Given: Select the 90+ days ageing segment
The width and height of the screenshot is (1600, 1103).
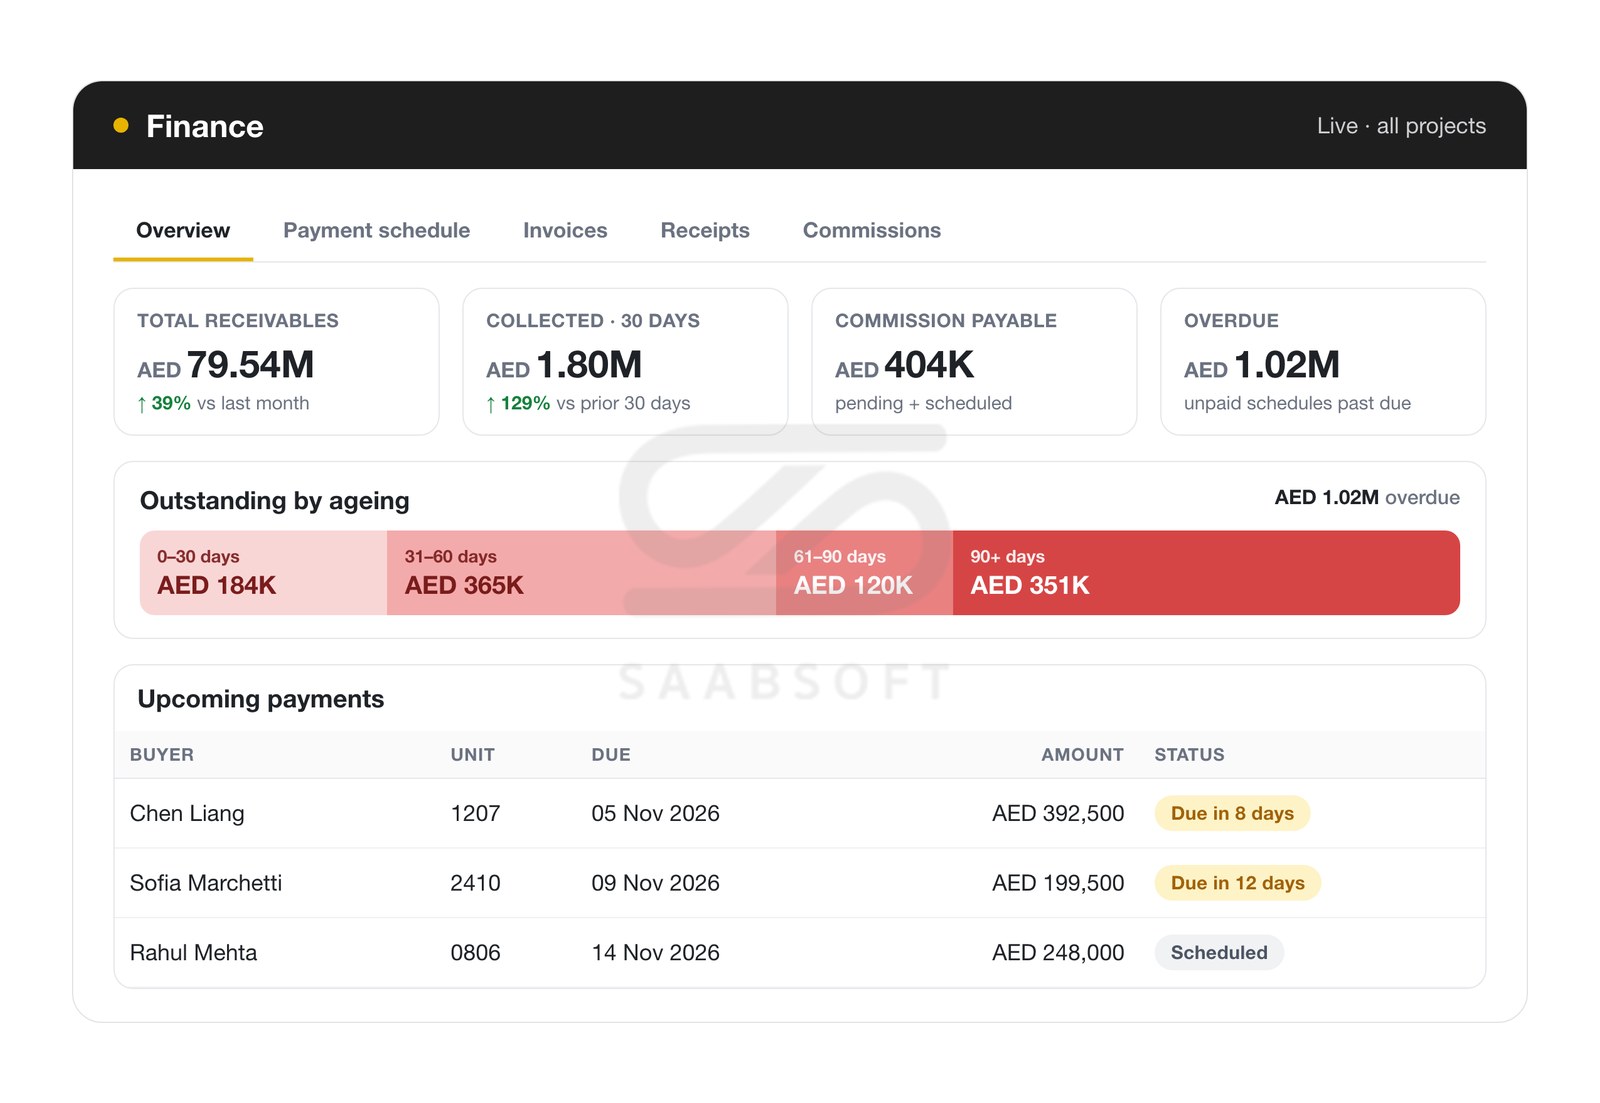Looking at the screenshot, I should click(x=1206, y=573).
